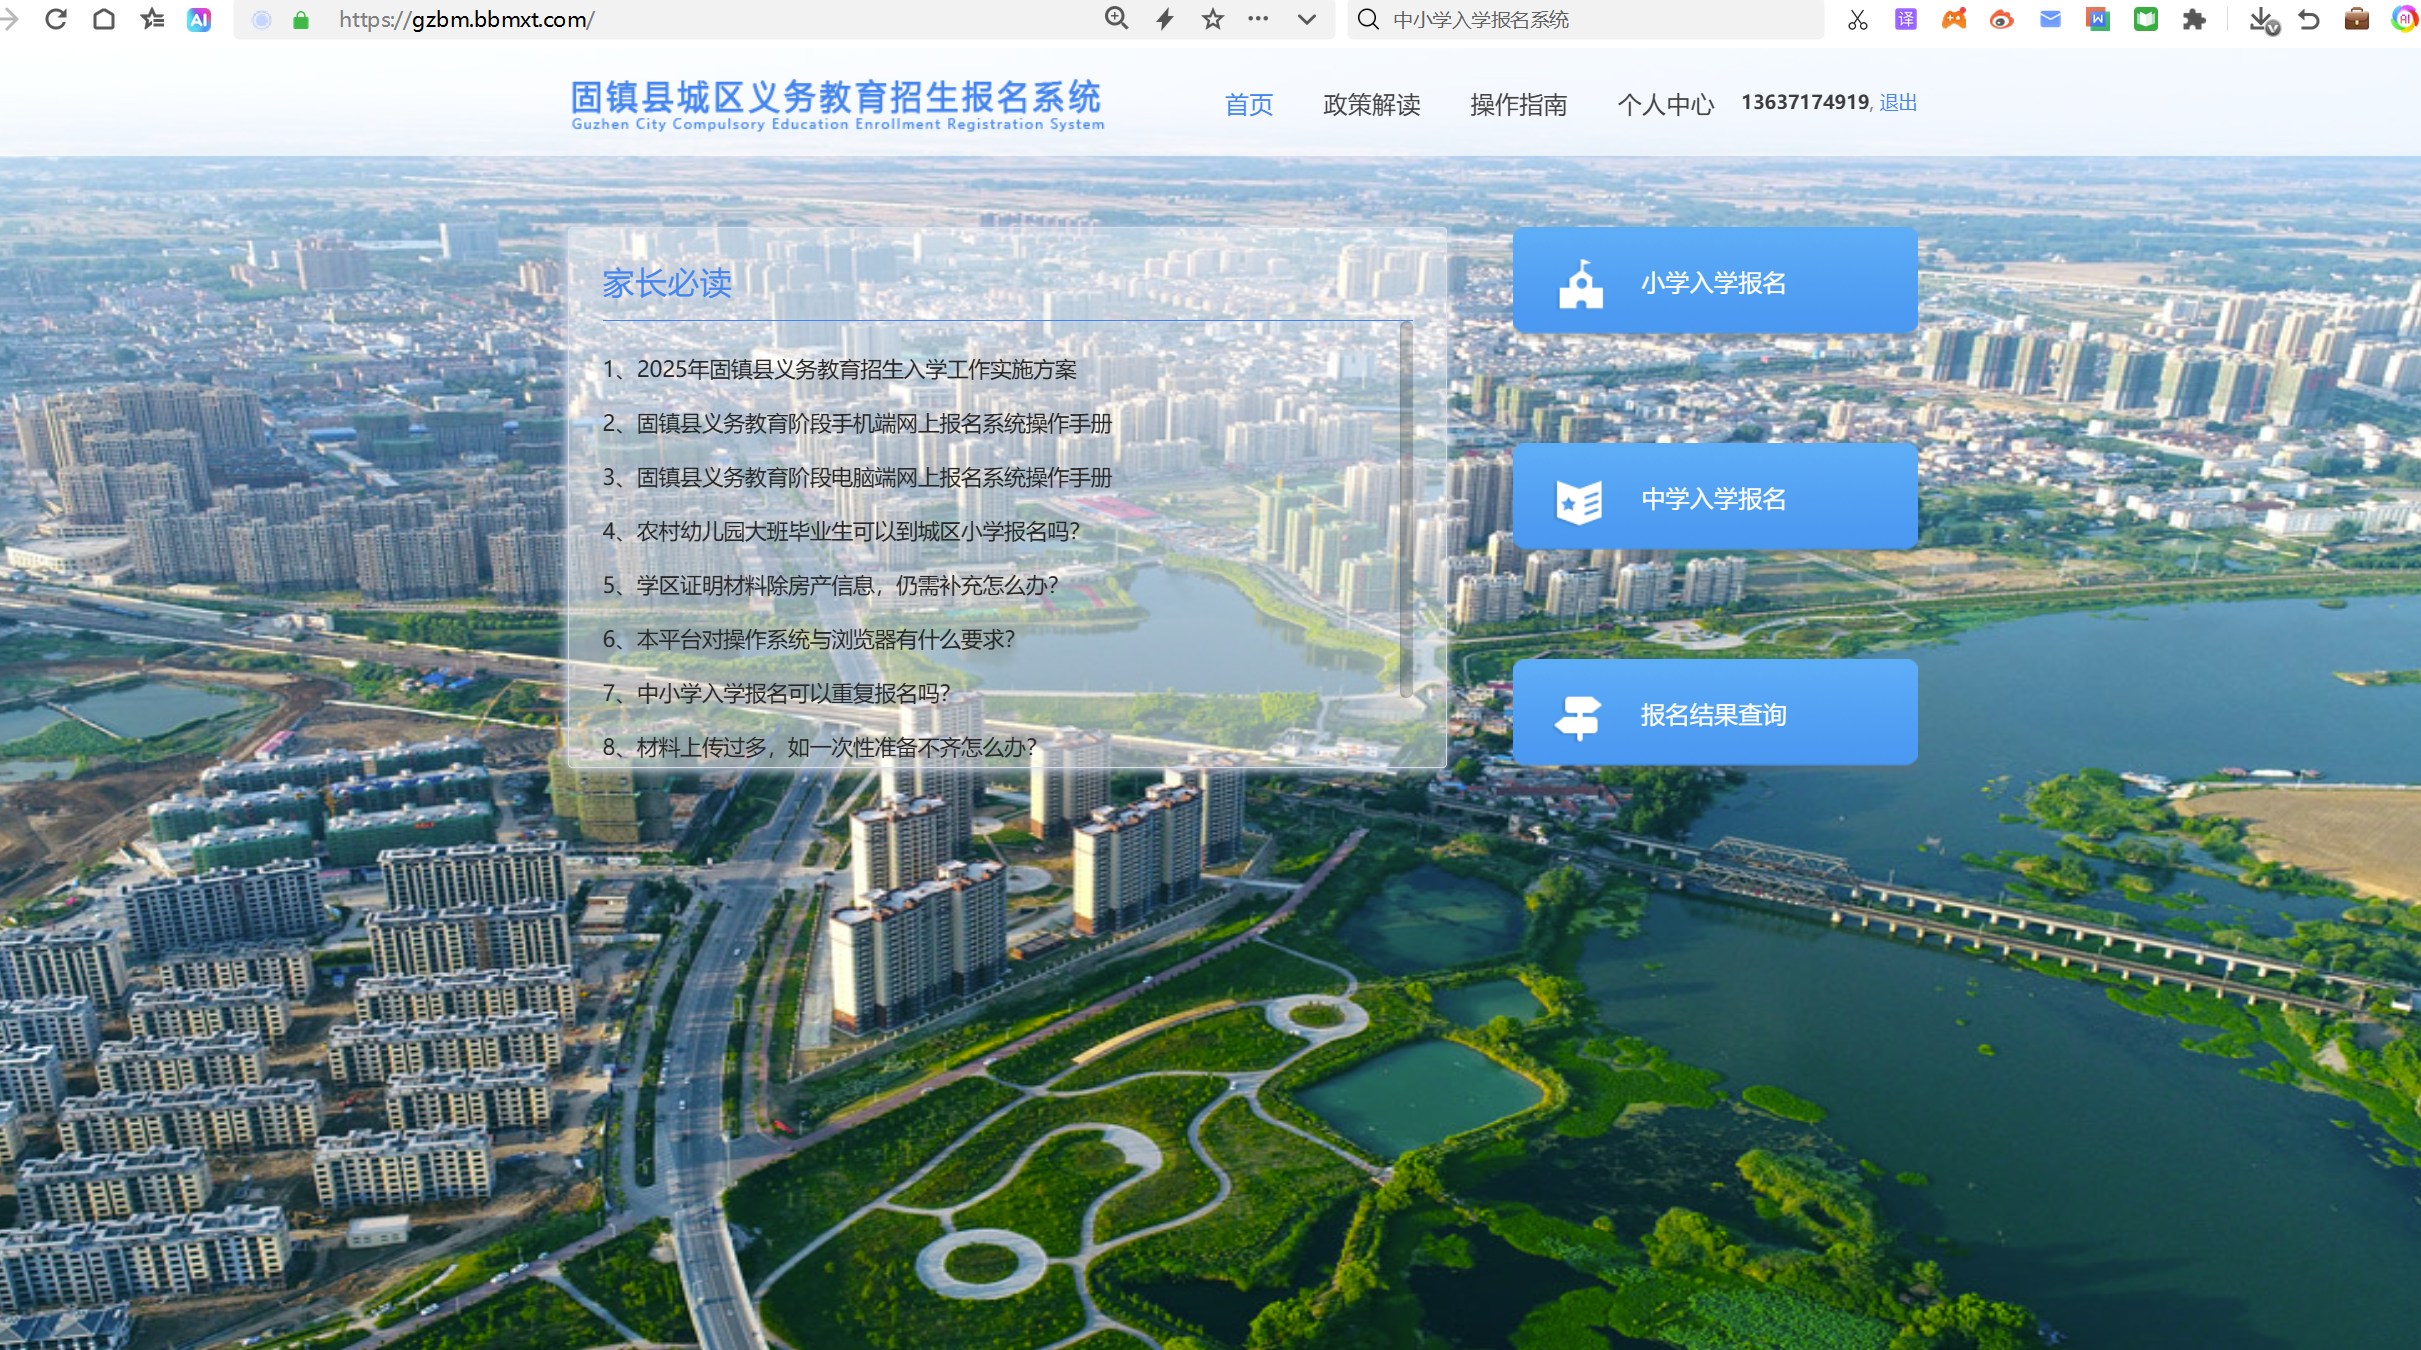Open the downloads icon in toolbar
Image resolution: width=2421 pixels, height=1350 pixels.
[x=2263, y=20]
